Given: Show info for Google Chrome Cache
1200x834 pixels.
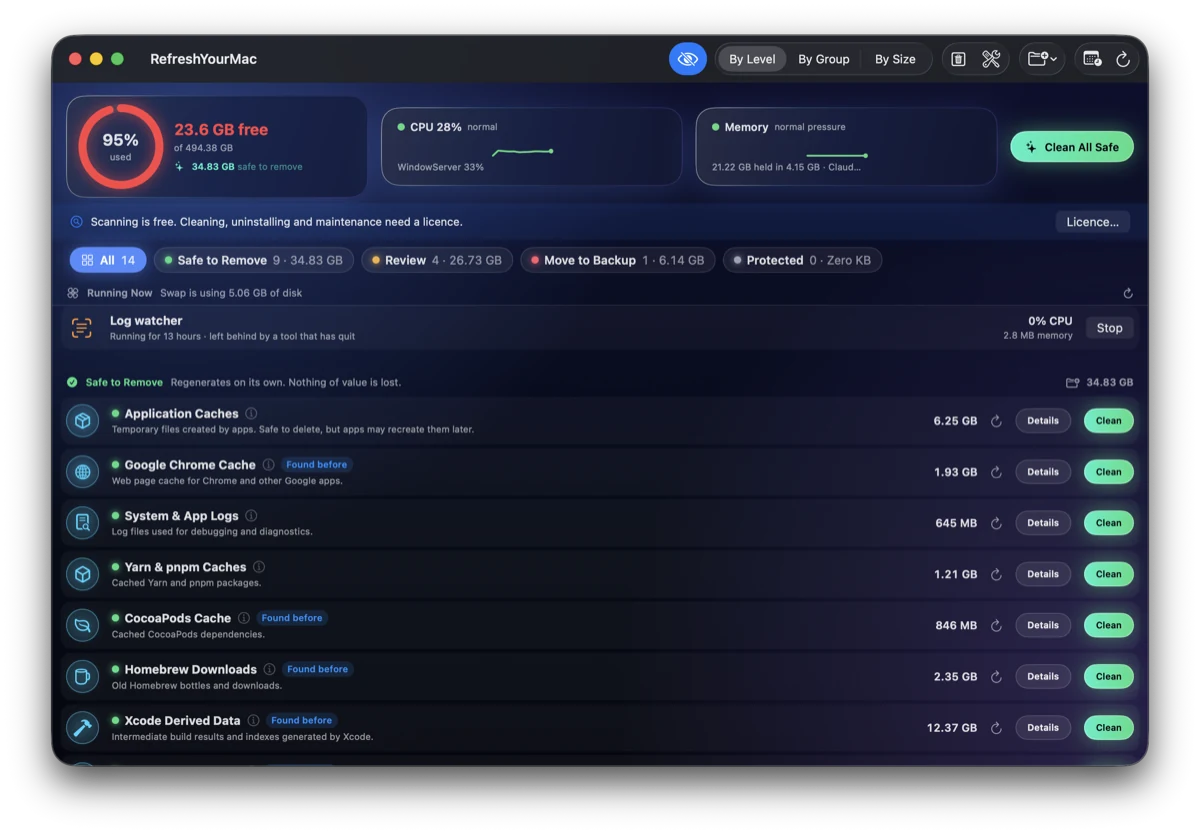Looking at the screenshot, I should pos(268,465).
